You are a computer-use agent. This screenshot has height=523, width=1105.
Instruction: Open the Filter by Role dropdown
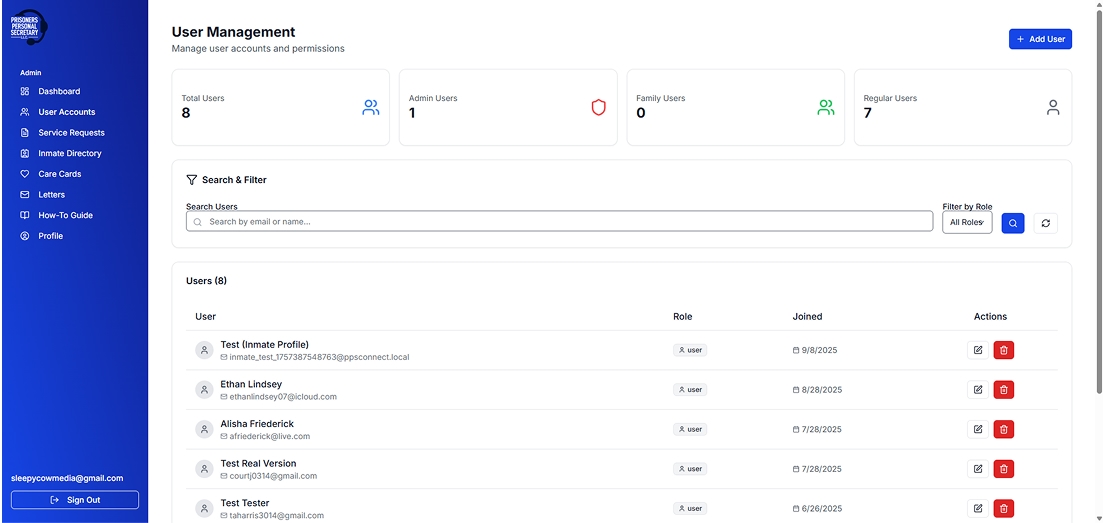966,222
